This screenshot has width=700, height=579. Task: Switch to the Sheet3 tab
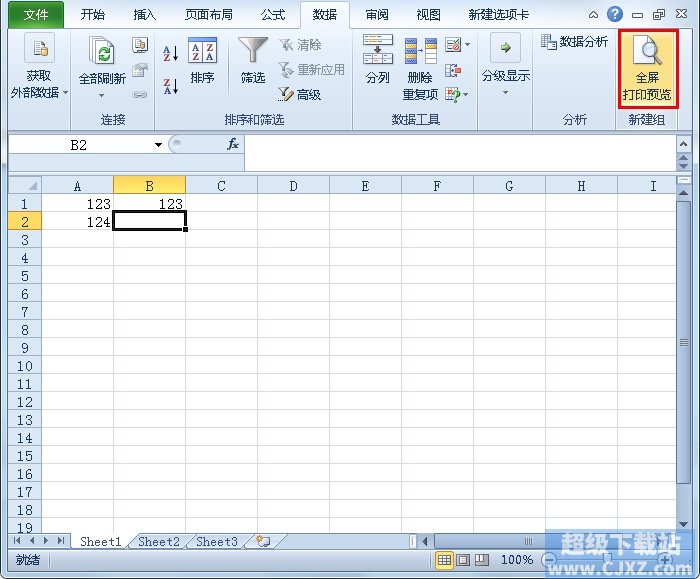point(217,542)
